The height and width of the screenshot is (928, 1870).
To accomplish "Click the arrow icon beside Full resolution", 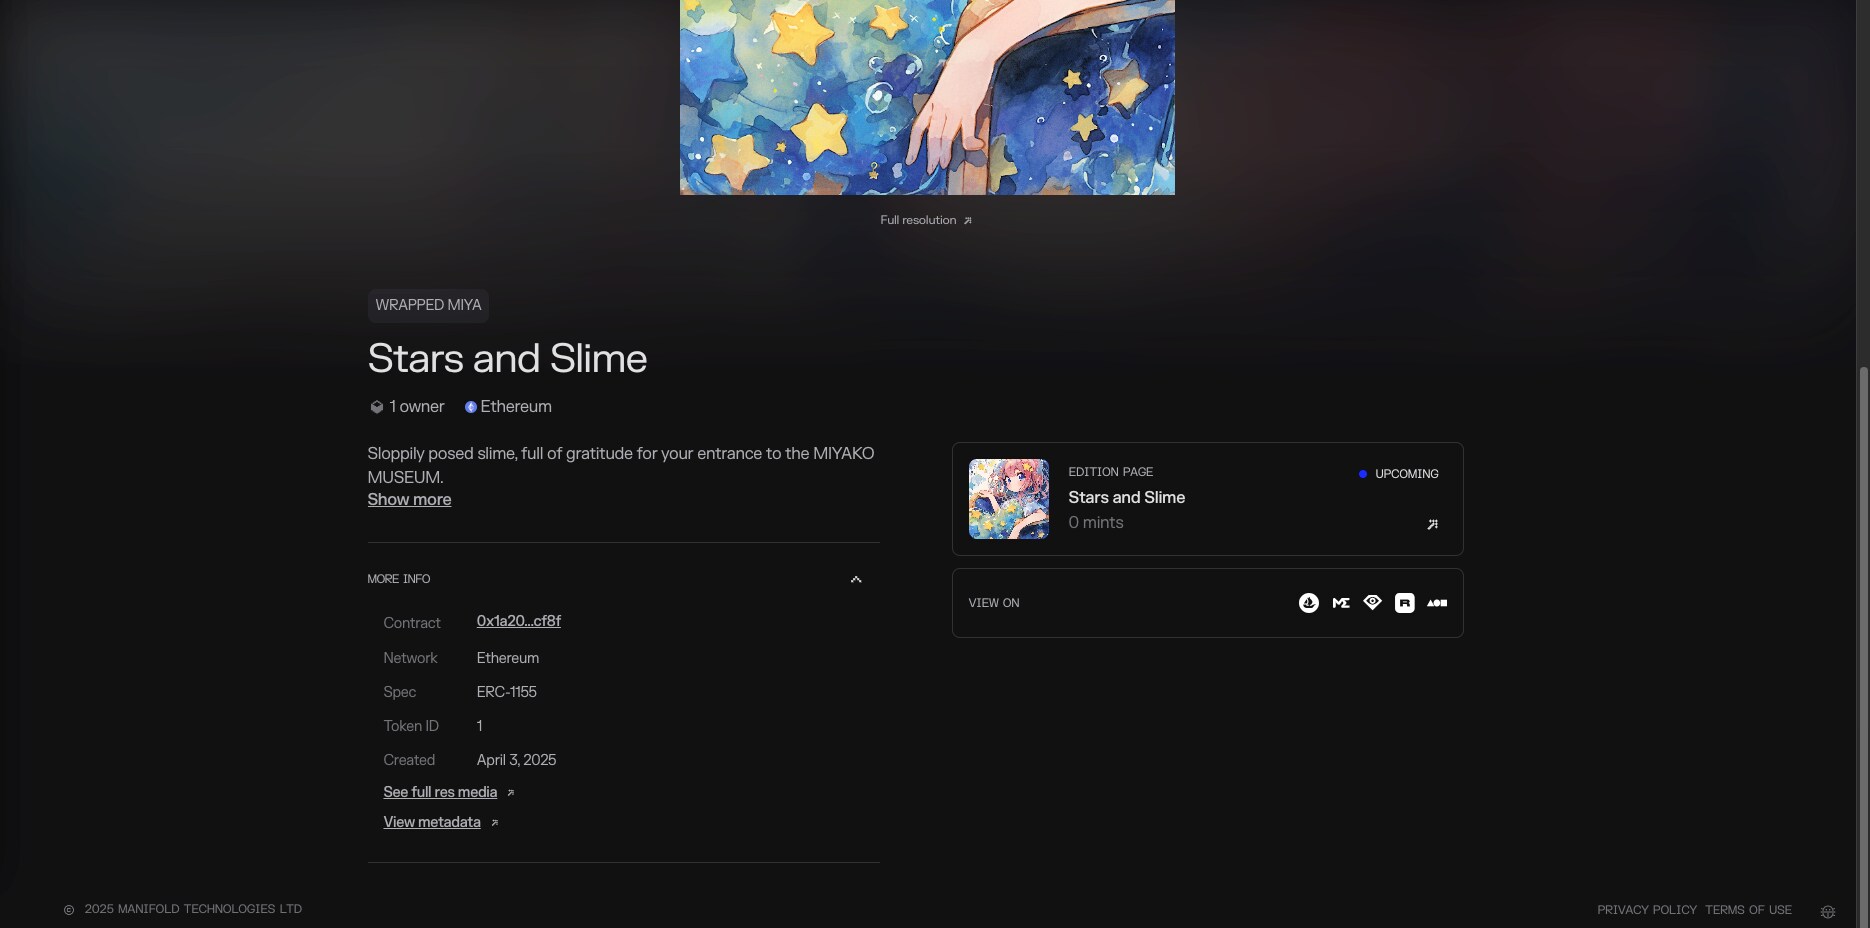I will (967, 221).
